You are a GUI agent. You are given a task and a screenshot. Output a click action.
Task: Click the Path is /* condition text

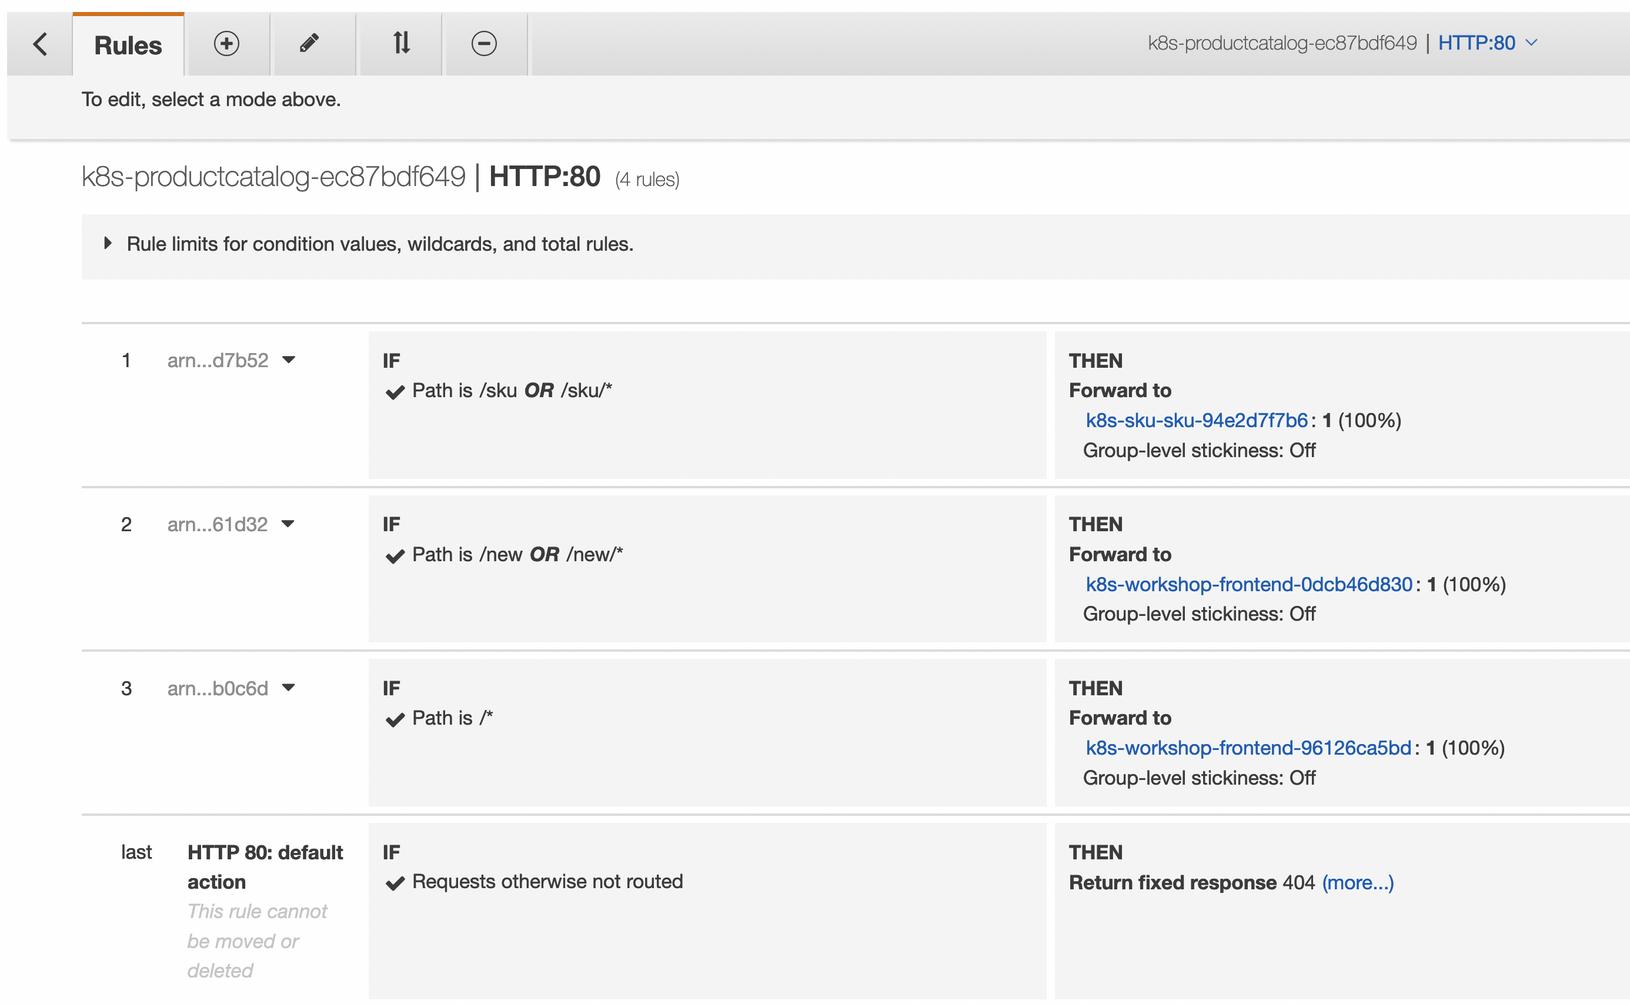[x=452, y=718]
